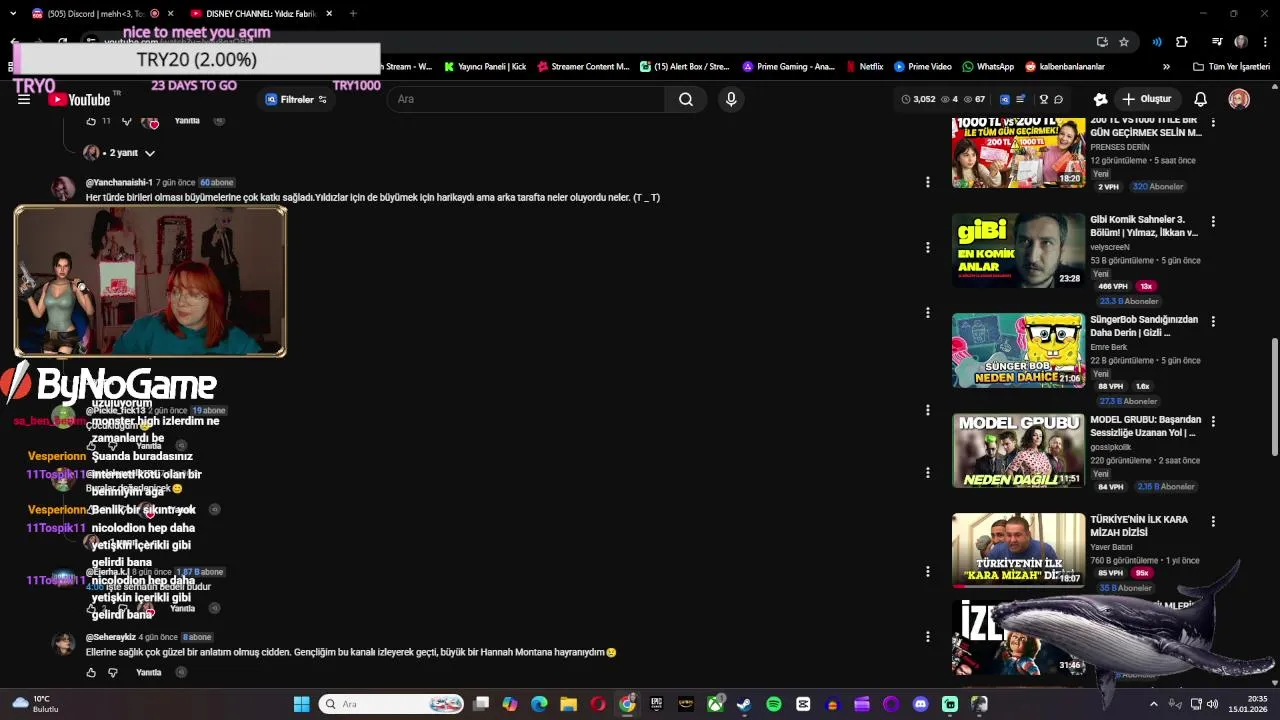Open a new browser tab
The width and height of the screenshot is (1280, 720).
353,13
